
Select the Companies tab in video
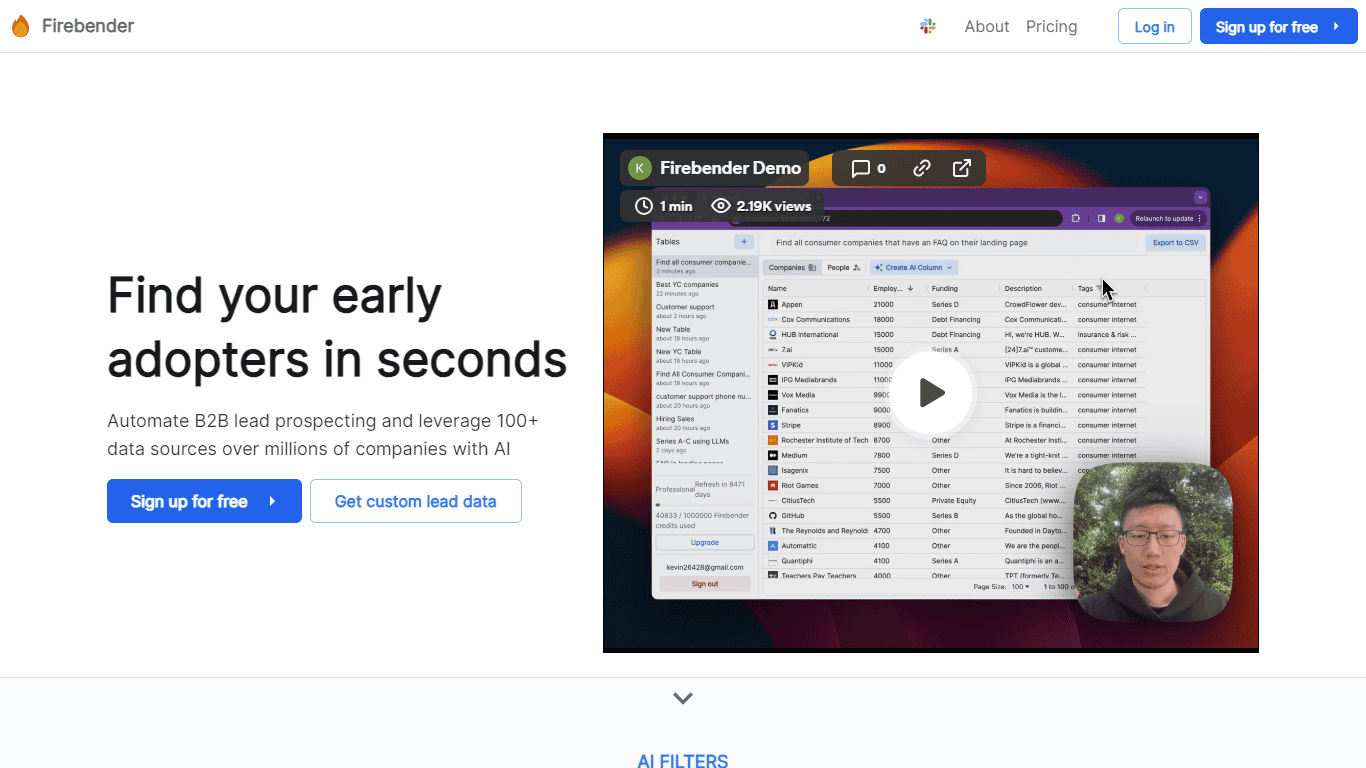pos(792,267)
